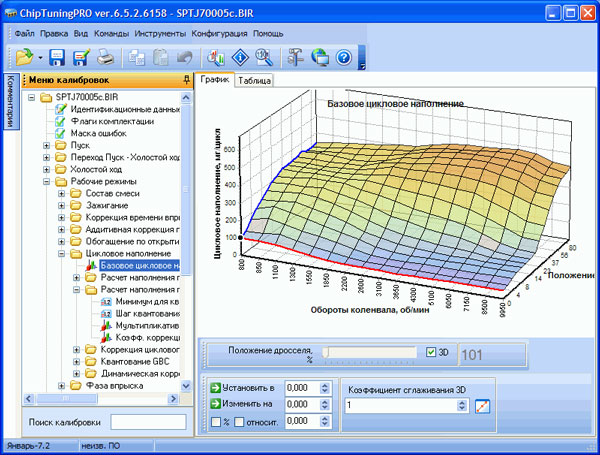This screenshot has width=600, height=455.
Task: Expand the Холостой ход folder
Action: click(x=47, y=170)
